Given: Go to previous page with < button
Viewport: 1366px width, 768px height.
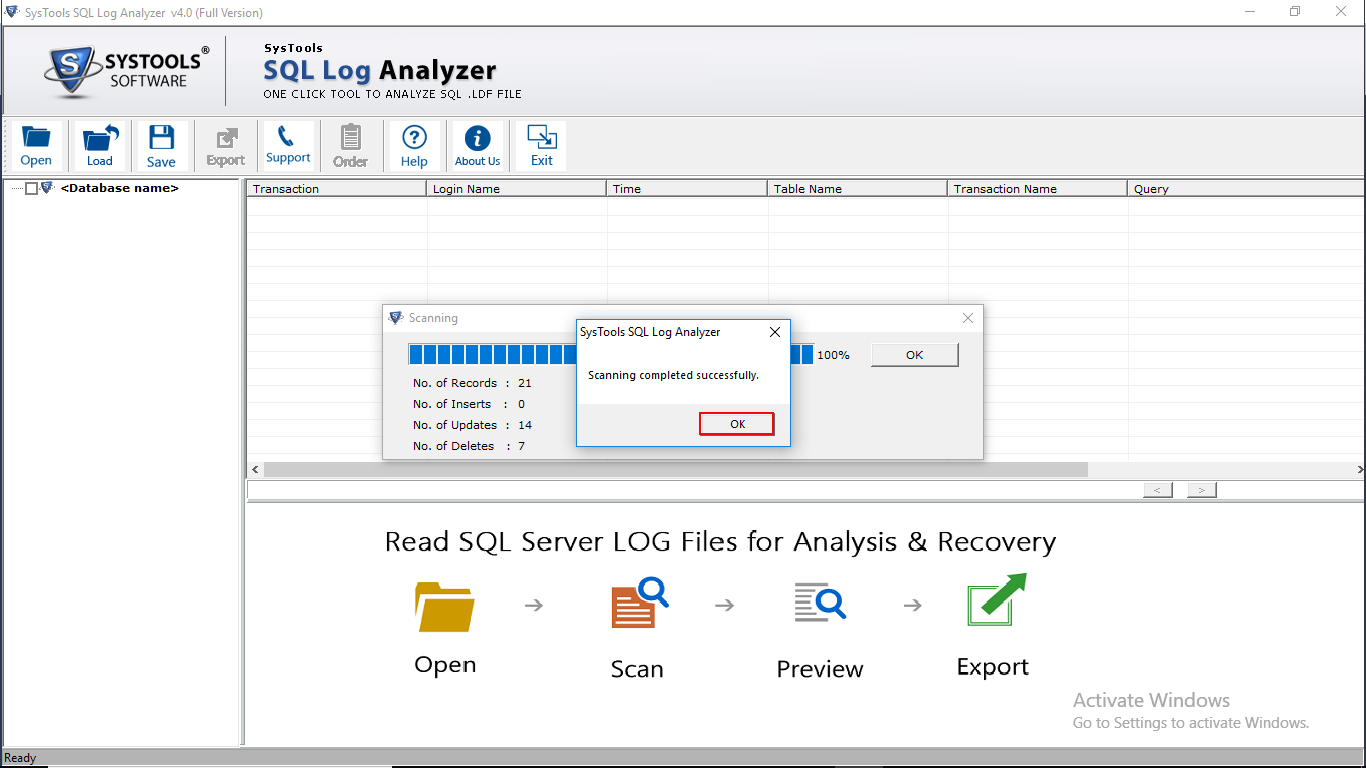Looking at the screenshot, I should coord(1157,490).
